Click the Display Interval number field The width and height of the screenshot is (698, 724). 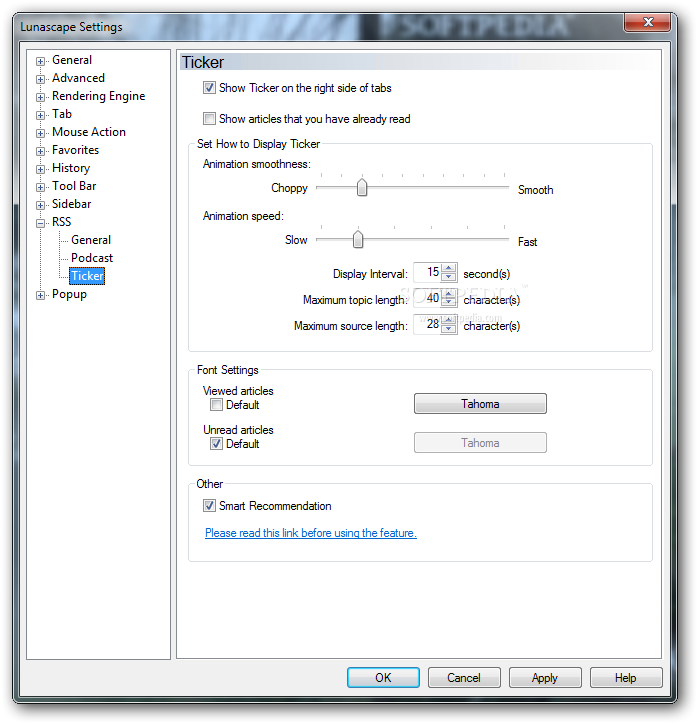tap(427, 272)
